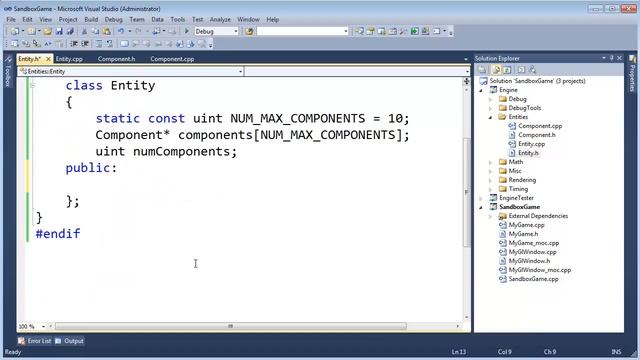Viewport: 640px width, 360px height.
Task: Click the New Project toolbar icon
Action: pyautogui.click(x=15, y=31)
